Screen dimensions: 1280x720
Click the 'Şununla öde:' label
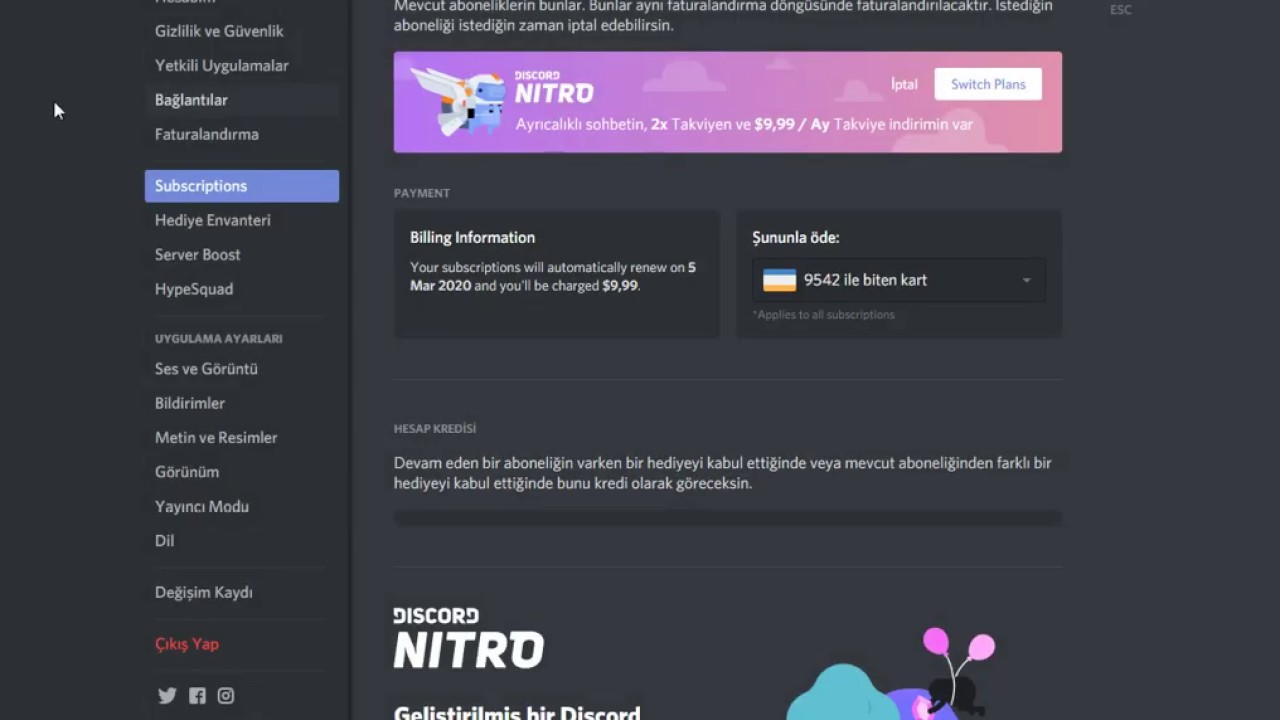pos(795,238)
